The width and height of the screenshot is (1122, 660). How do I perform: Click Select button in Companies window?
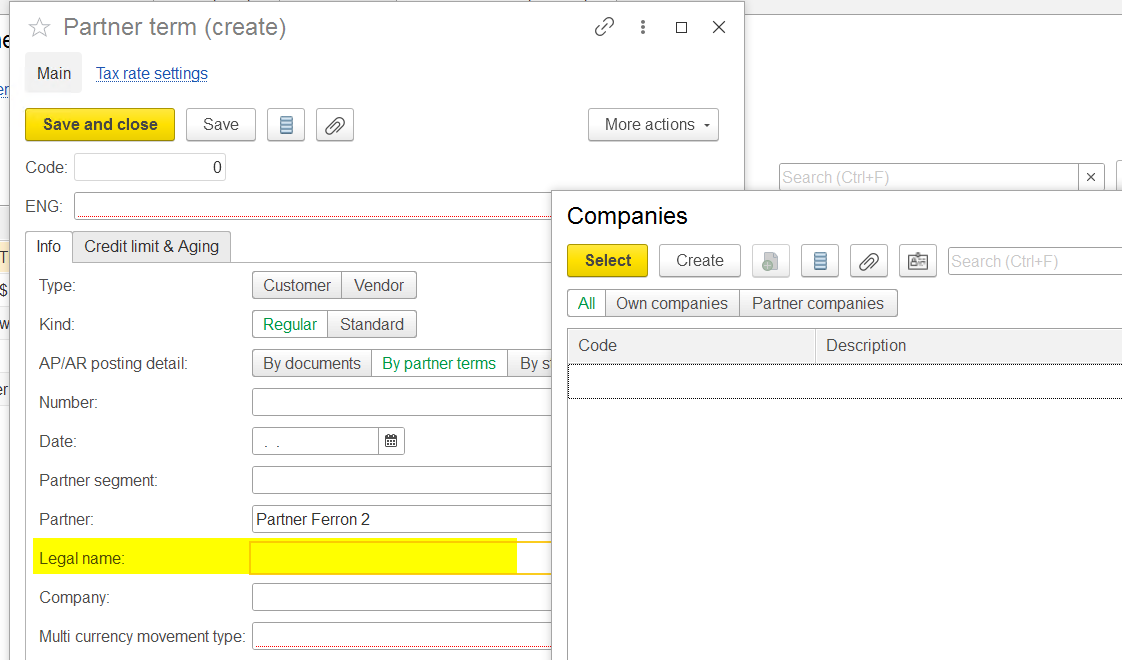coord(608,261)
